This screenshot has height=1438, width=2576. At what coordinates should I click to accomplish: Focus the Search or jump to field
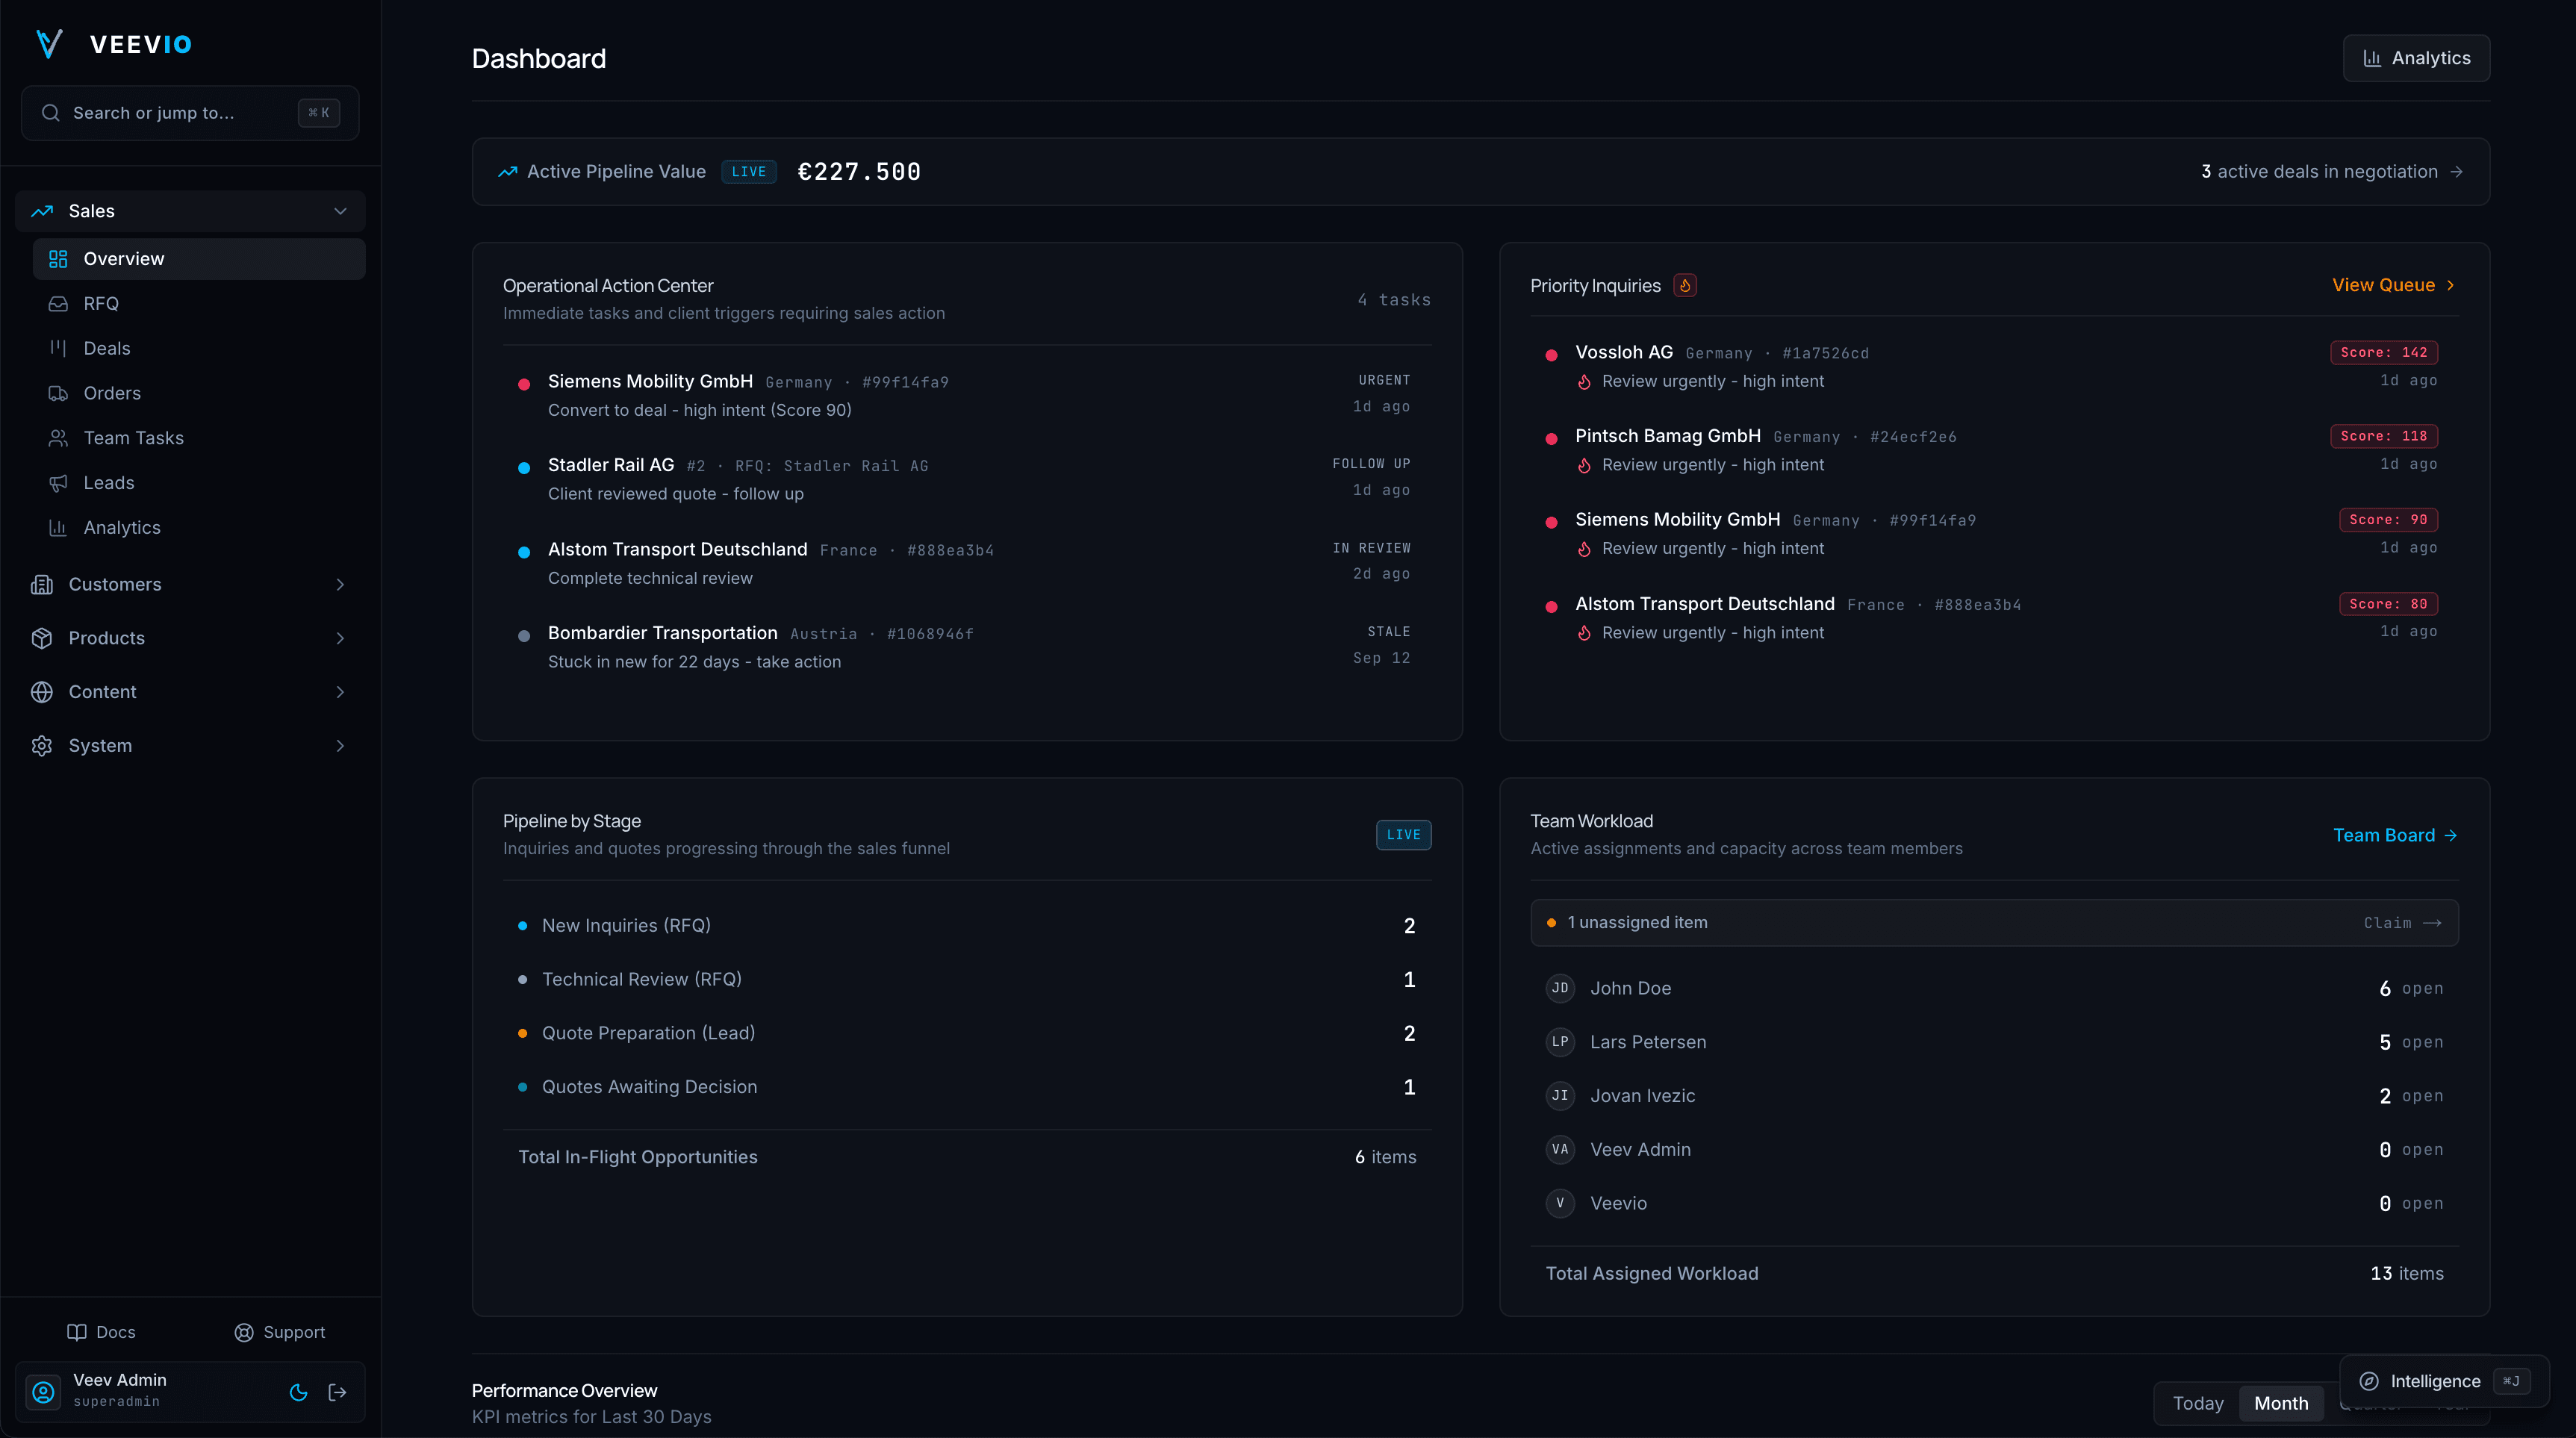pos(190,113)
